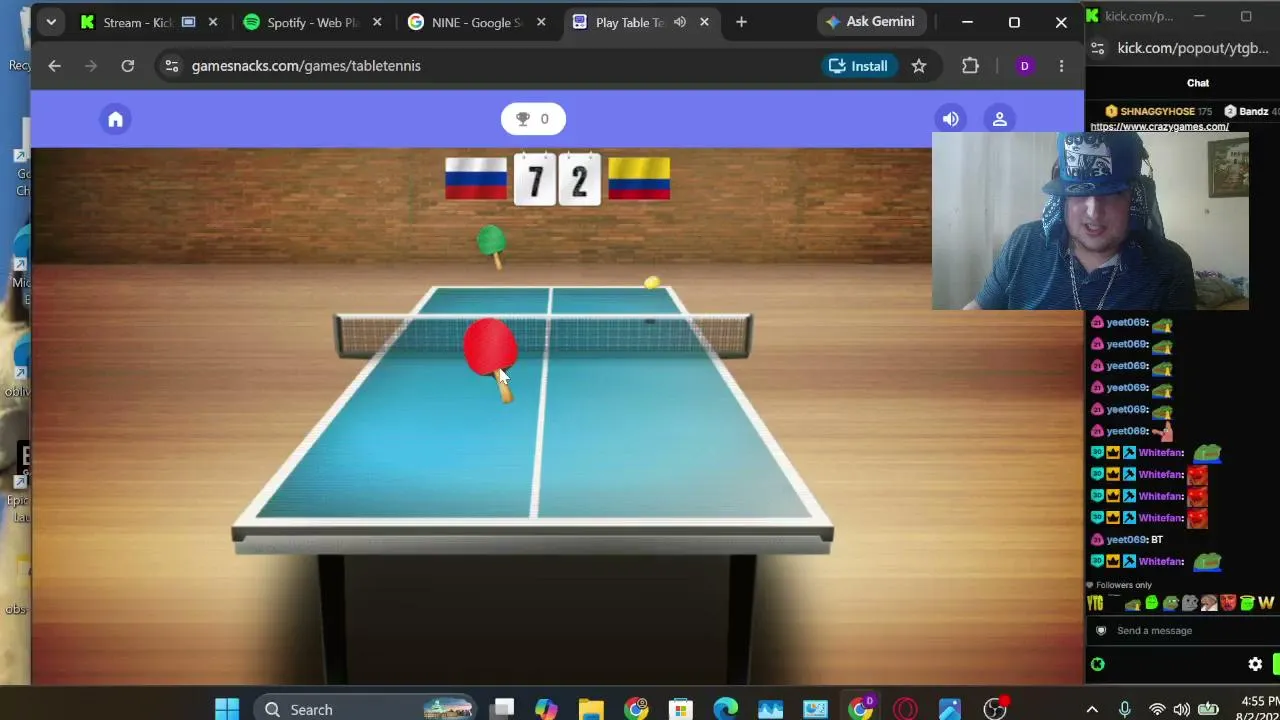Open the Chrome profile D avatar
The height and width of the screenshot is (720, 1280).
(x=1024, y=66)
